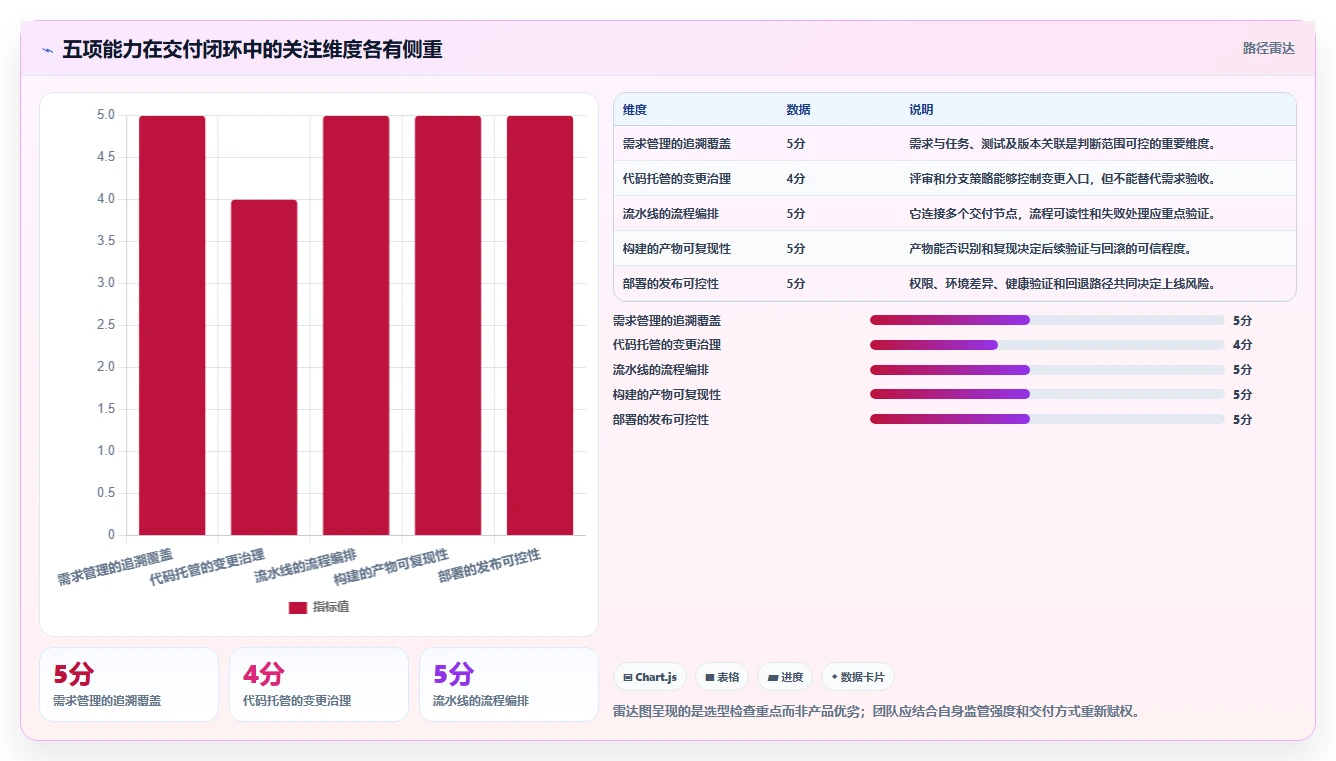Click the 构建的产物可复现性 progress list label
Viewport: 1336px width, 761px height.
pyautogui.click(x=667, y=394)
